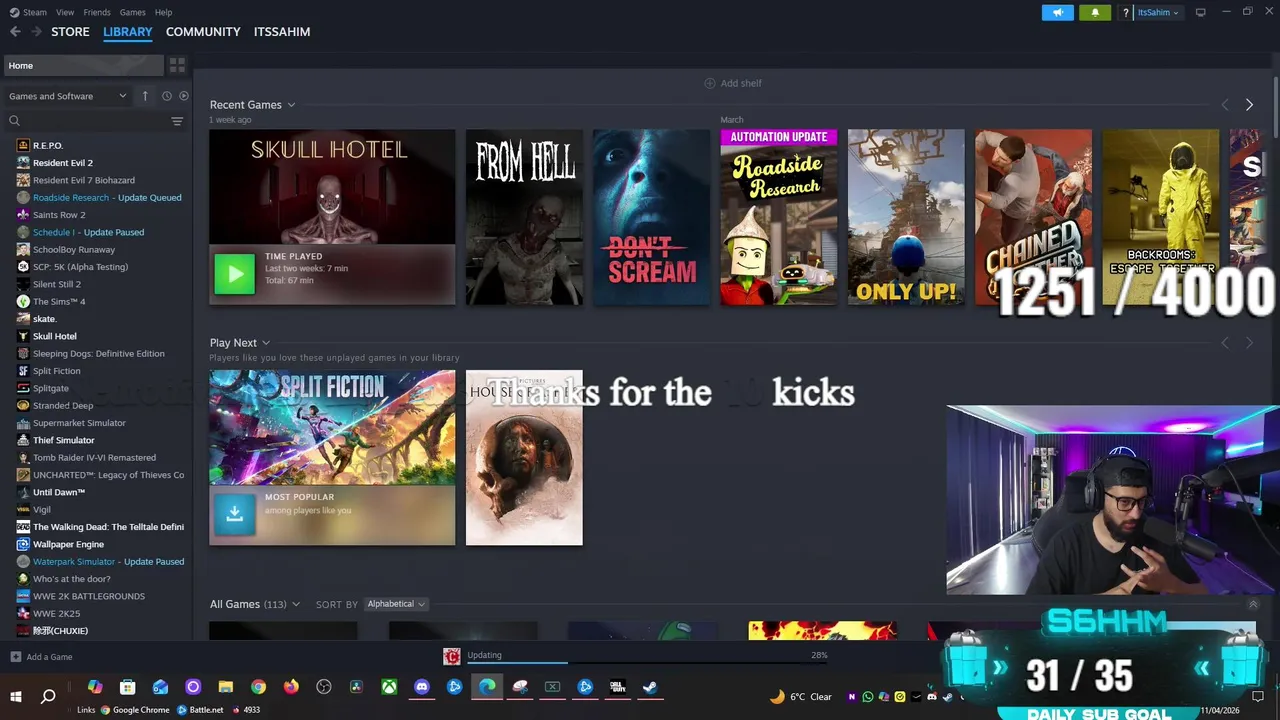Open the ItsSahim account dropdown
Viewport: 1280px width, 720px height.
coord(1158,13)
